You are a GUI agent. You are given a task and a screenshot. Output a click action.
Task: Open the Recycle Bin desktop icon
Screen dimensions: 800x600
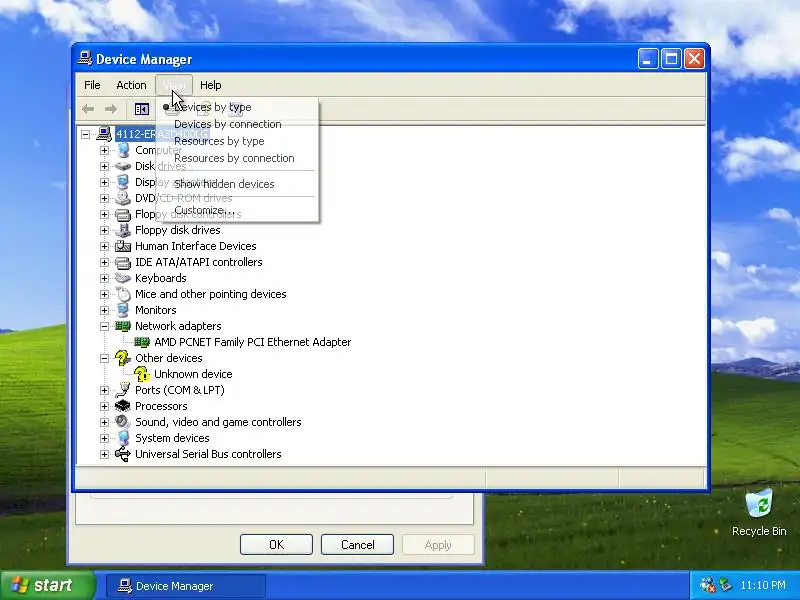pyautogui.click(x=759, y=513)
